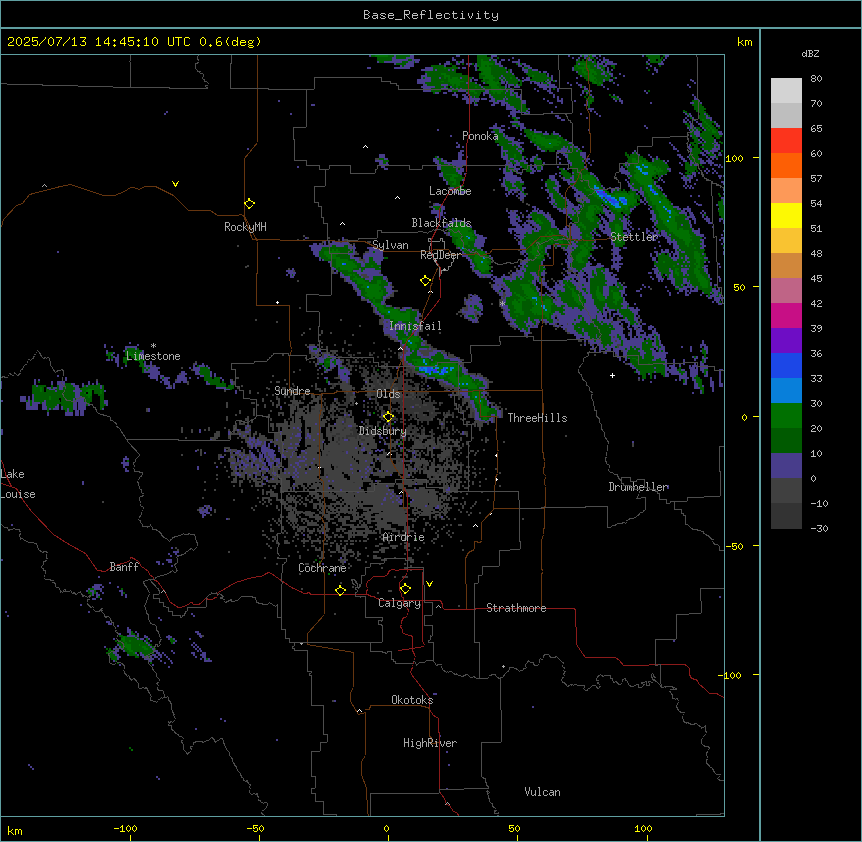
Task: Click the 57 label in dBZ legend
Action: click(x=816, y=179)
